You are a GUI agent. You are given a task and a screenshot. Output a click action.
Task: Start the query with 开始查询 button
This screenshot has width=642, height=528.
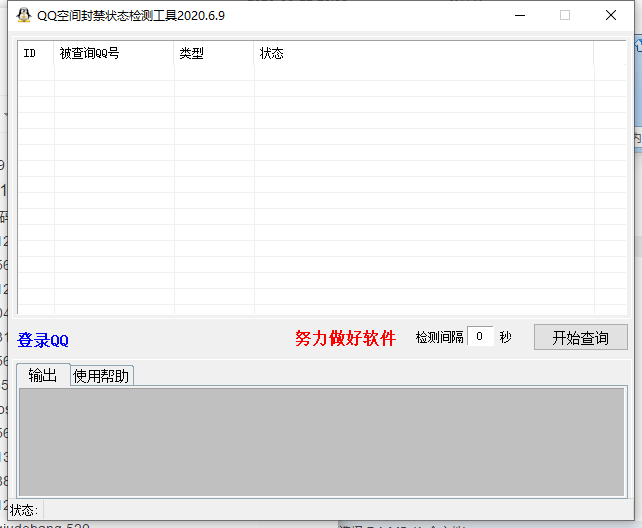click(581, 337)
